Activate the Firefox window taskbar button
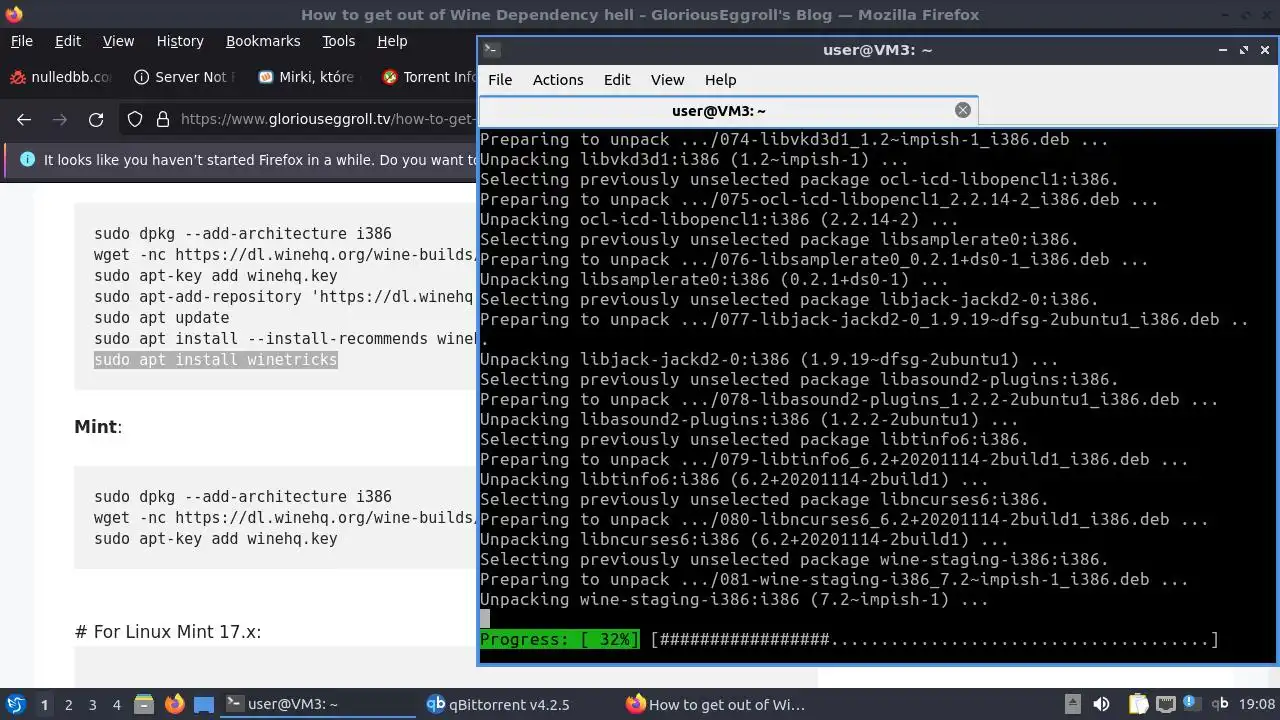The image size is (1280, 720). click(717, 705)
